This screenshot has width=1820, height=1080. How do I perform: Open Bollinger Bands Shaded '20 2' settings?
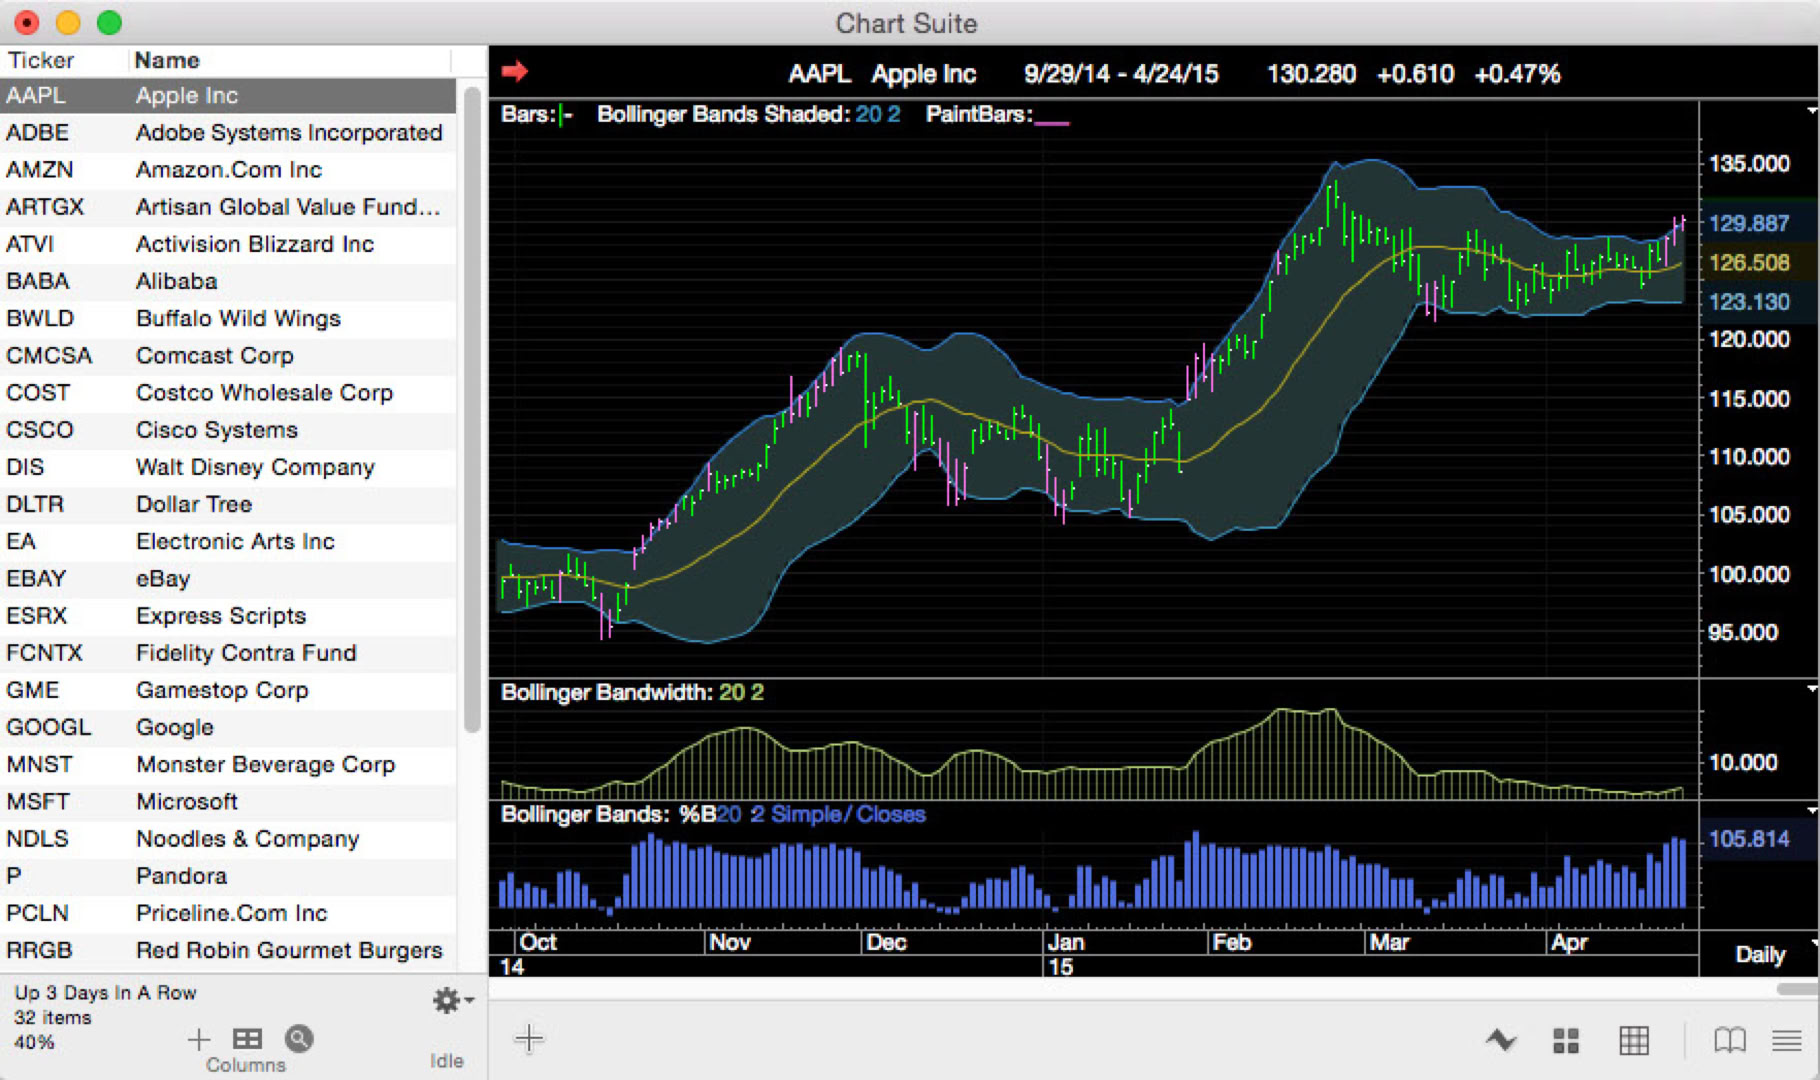coord(875,114)
